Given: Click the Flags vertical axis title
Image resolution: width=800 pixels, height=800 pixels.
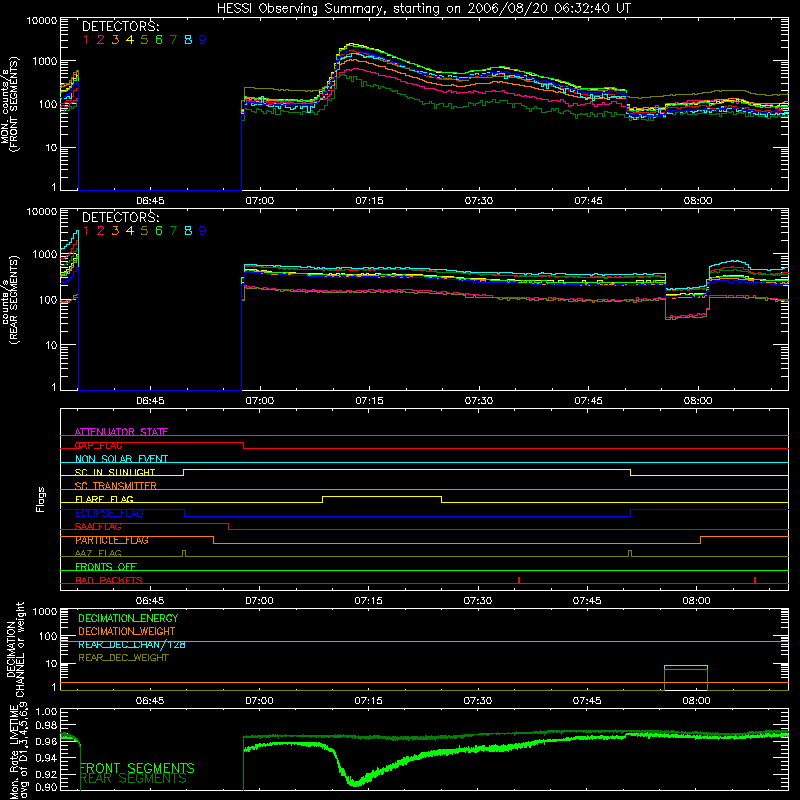Looking at the screenshot, I should point(41,499).
